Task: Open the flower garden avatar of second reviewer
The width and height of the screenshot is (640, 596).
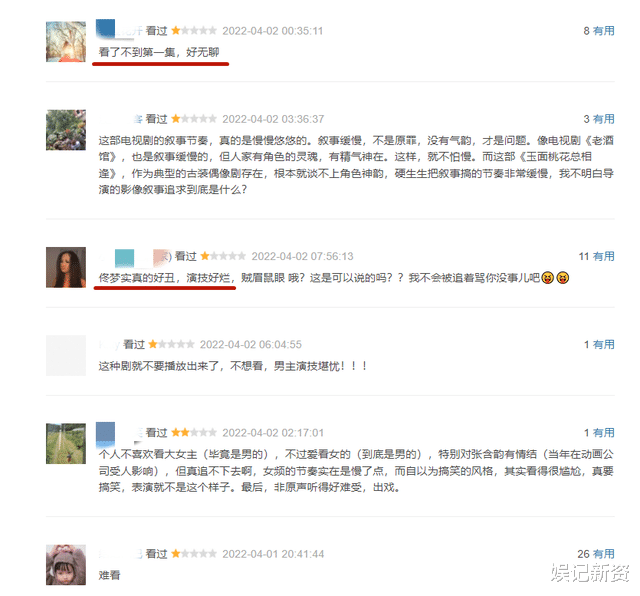Action: tap(66, 130)
